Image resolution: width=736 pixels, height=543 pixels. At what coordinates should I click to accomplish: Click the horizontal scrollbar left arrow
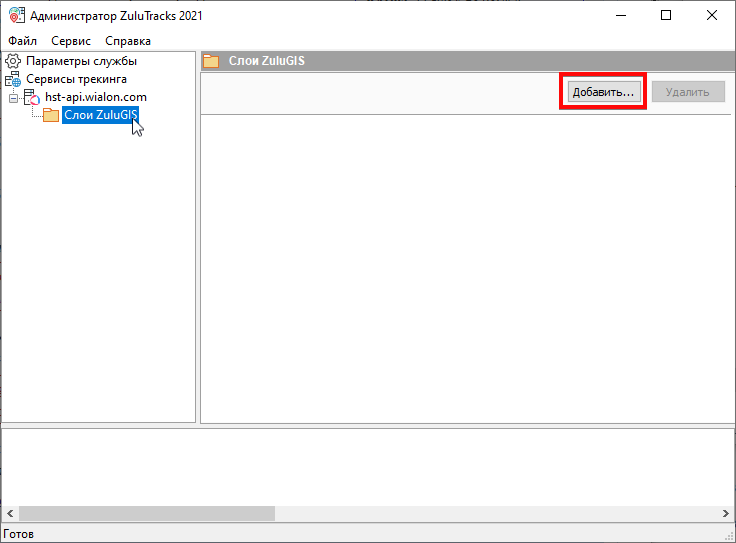[x=10, y=513]
